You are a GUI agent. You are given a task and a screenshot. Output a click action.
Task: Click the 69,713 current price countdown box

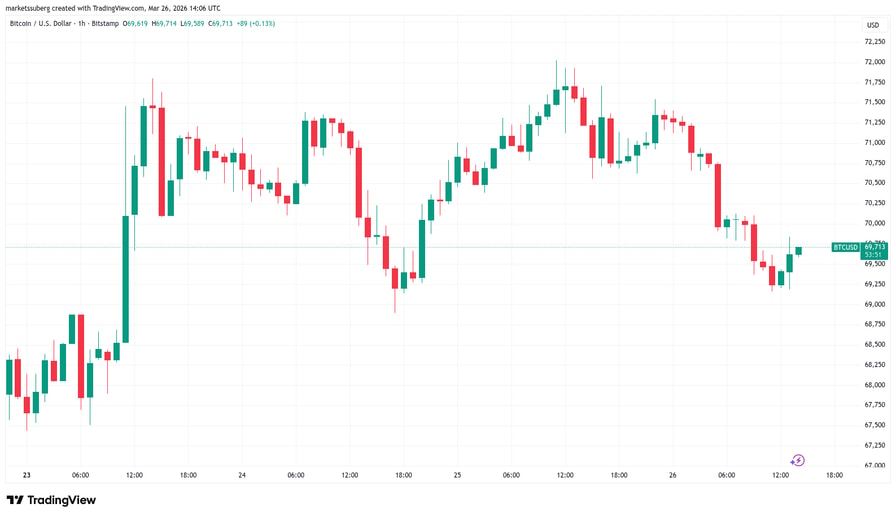[874, 251]
